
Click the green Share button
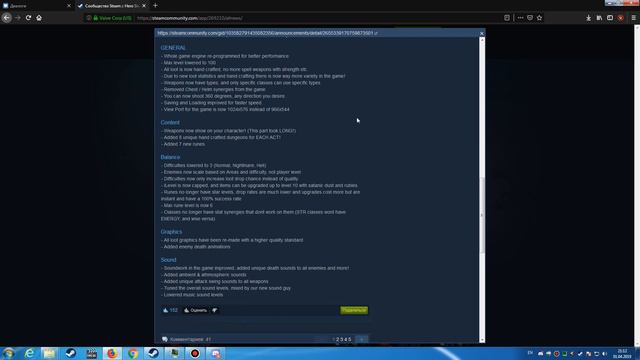[354, 310]
